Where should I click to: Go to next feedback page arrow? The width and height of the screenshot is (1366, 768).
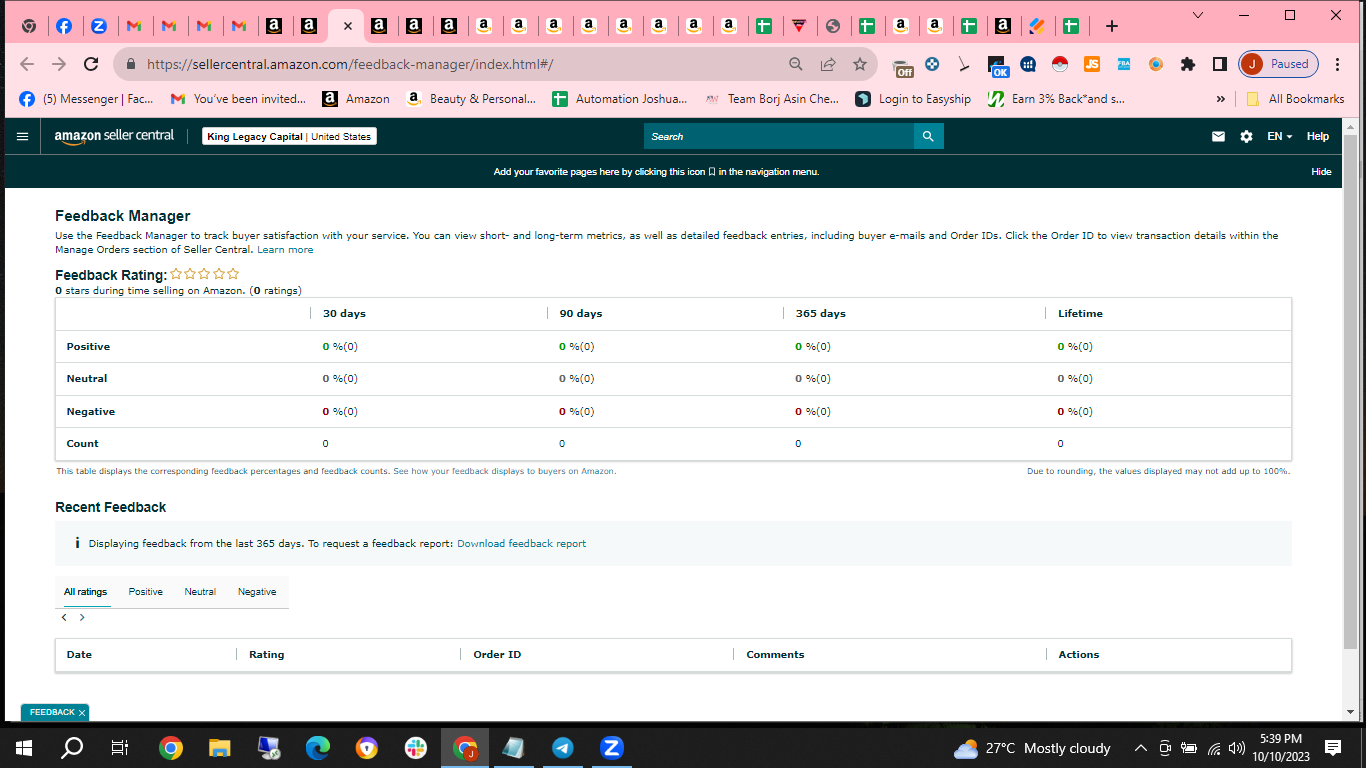pyautogui.click(x=82, y=618)
